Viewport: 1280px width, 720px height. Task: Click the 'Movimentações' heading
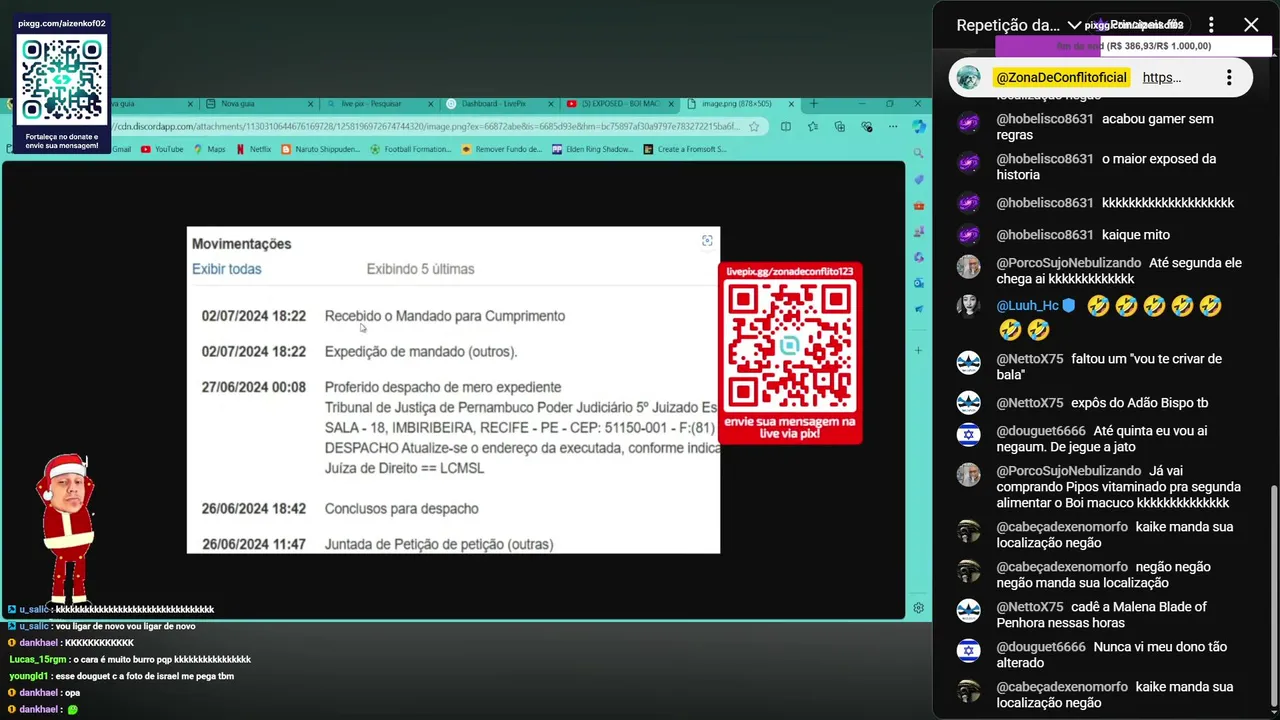(242, 244)
